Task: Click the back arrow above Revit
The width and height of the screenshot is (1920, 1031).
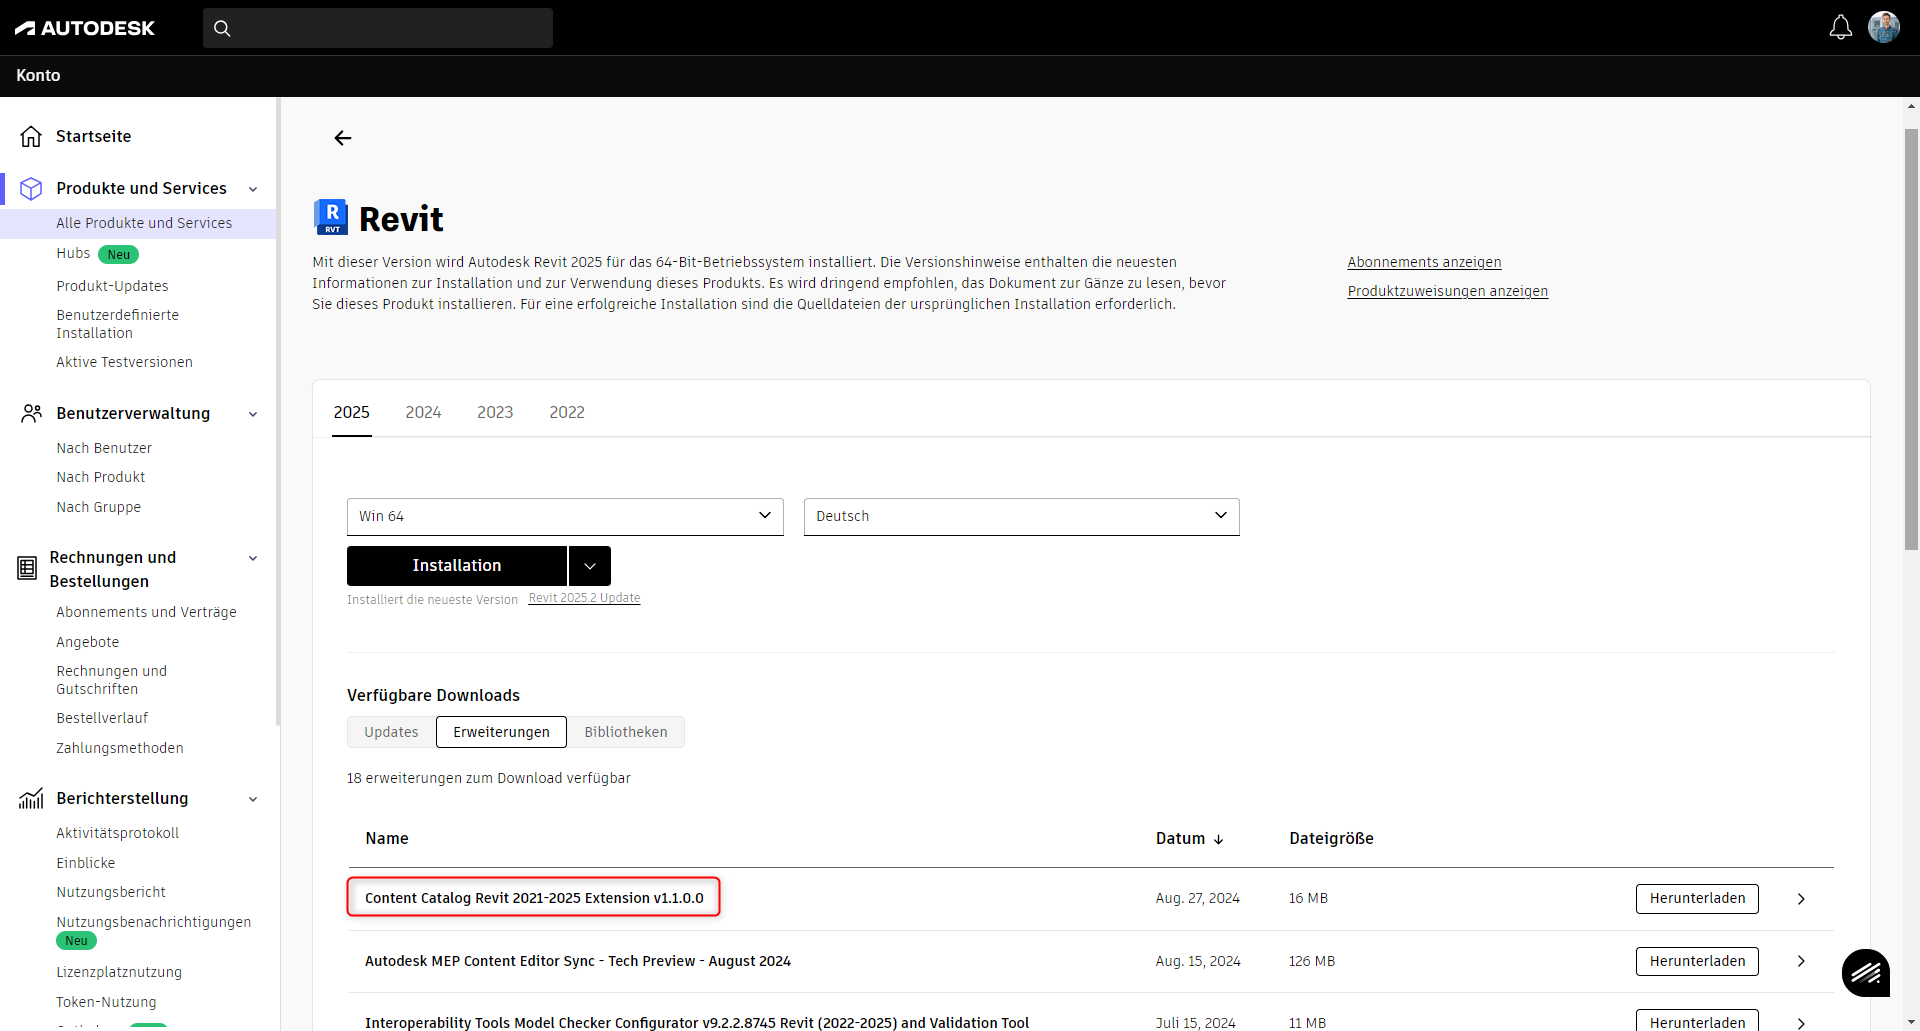Action: (343, 138)
